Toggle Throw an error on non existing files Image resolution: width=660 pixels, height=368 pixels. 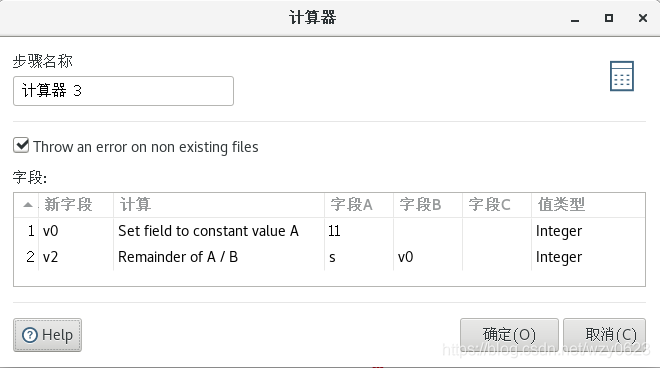pos(21,146)
